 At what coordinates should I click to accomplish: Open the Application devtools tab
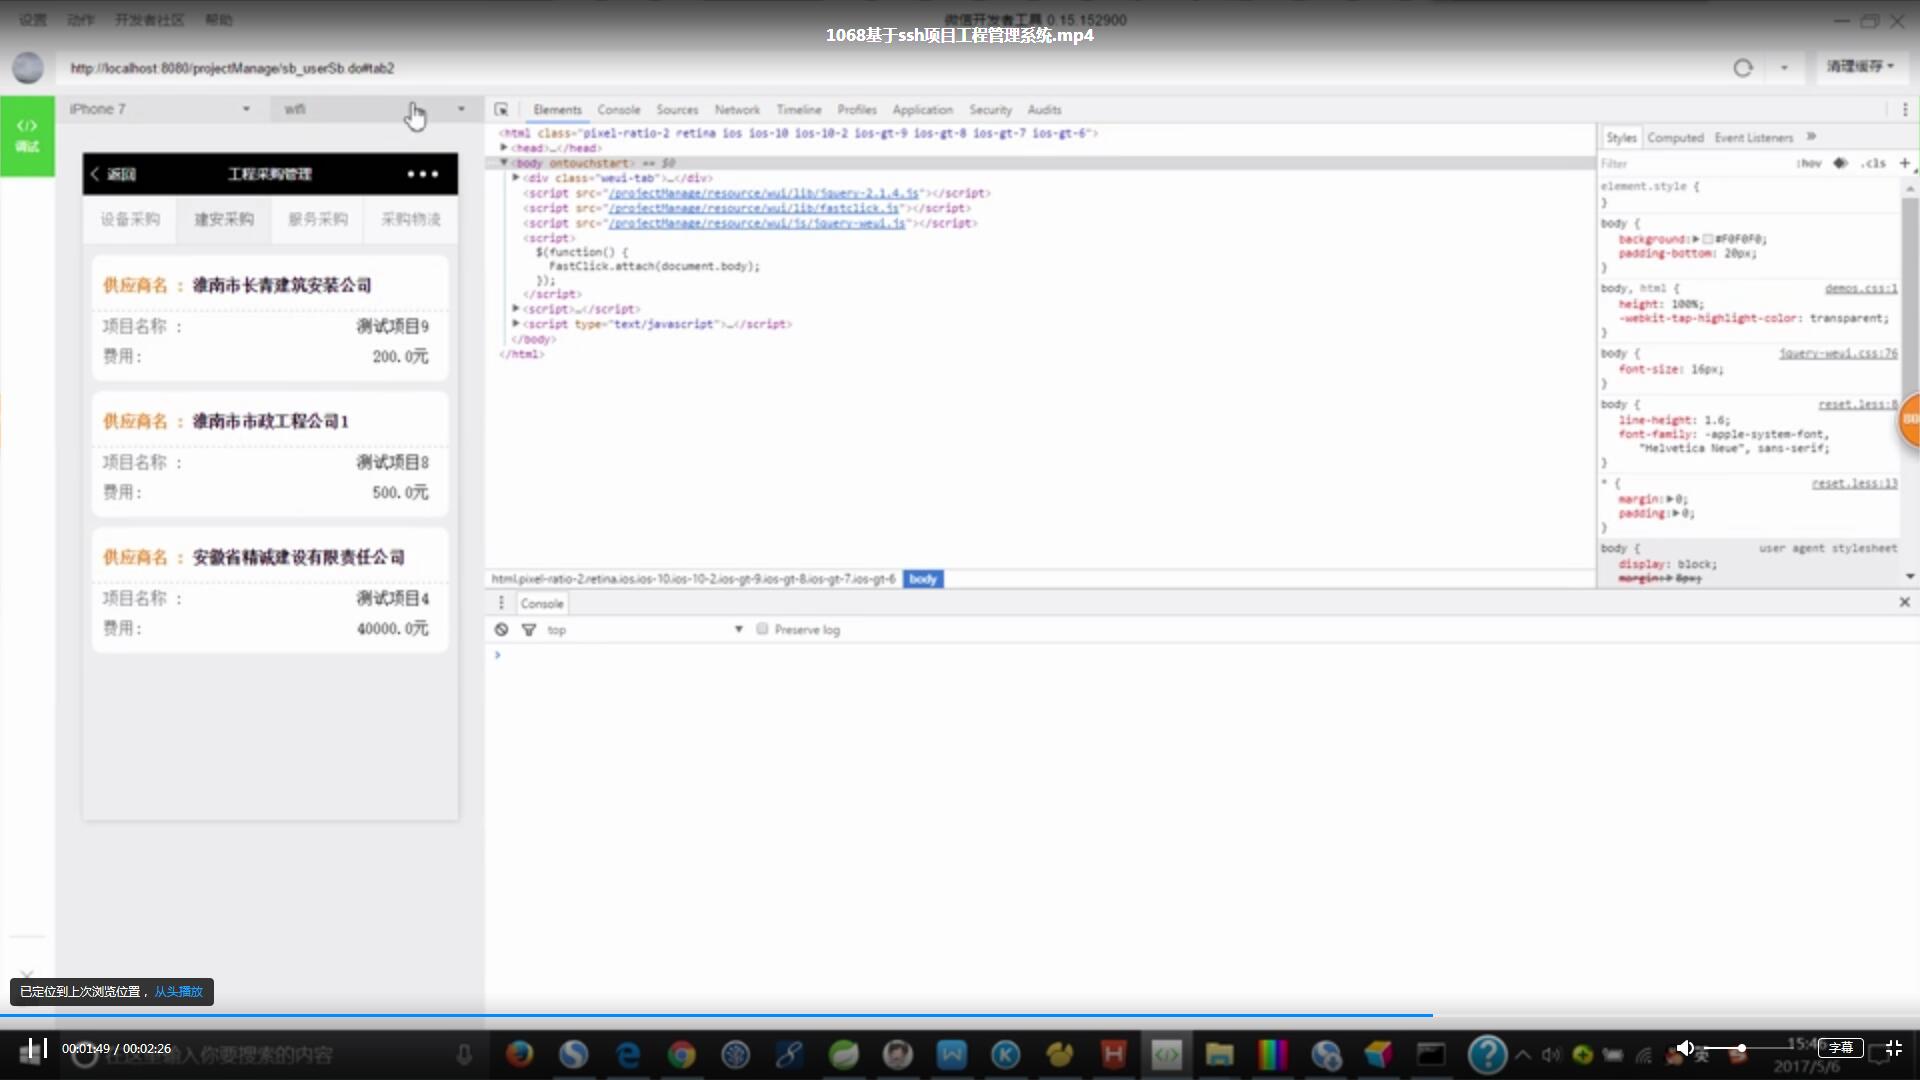(922, 110)
